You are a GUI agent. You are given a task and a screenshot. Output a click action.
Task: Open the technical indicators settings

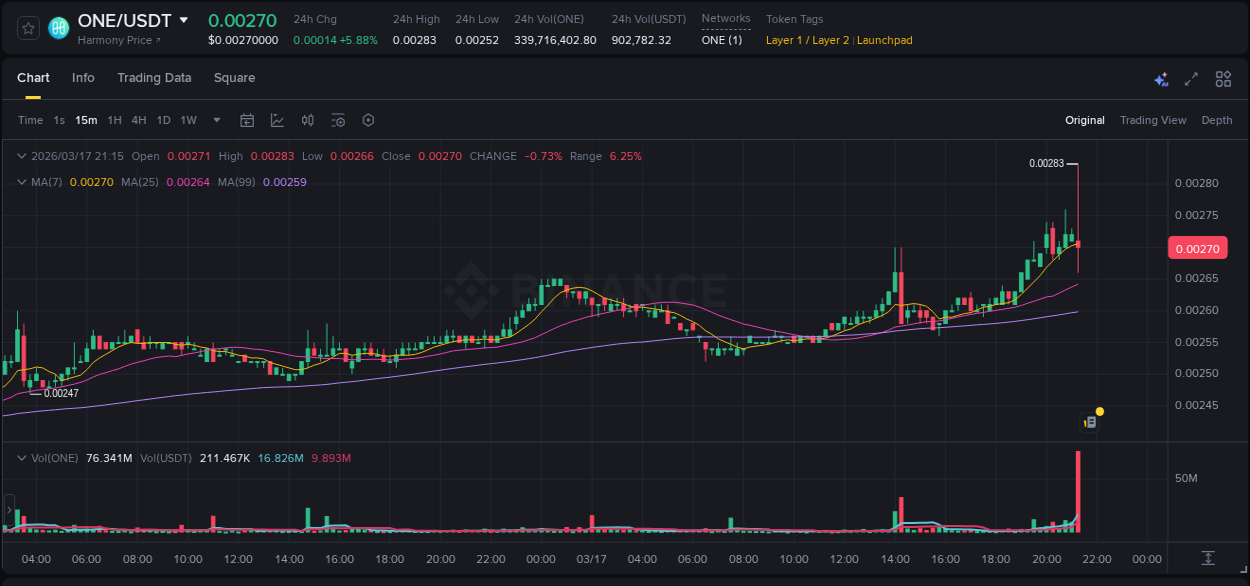pyautogui.click(x=338, y=120)
